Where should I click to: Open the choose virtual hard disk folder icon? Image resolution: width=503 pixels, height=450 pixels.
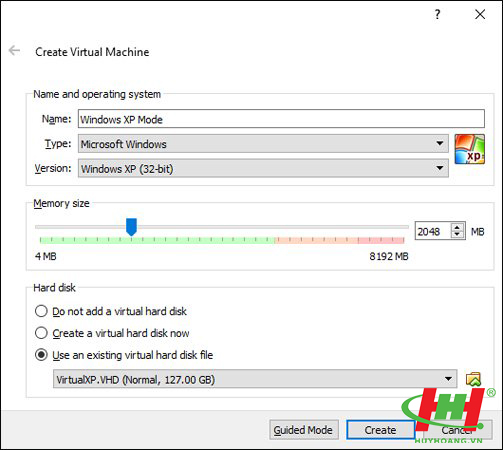click(473, 379)
